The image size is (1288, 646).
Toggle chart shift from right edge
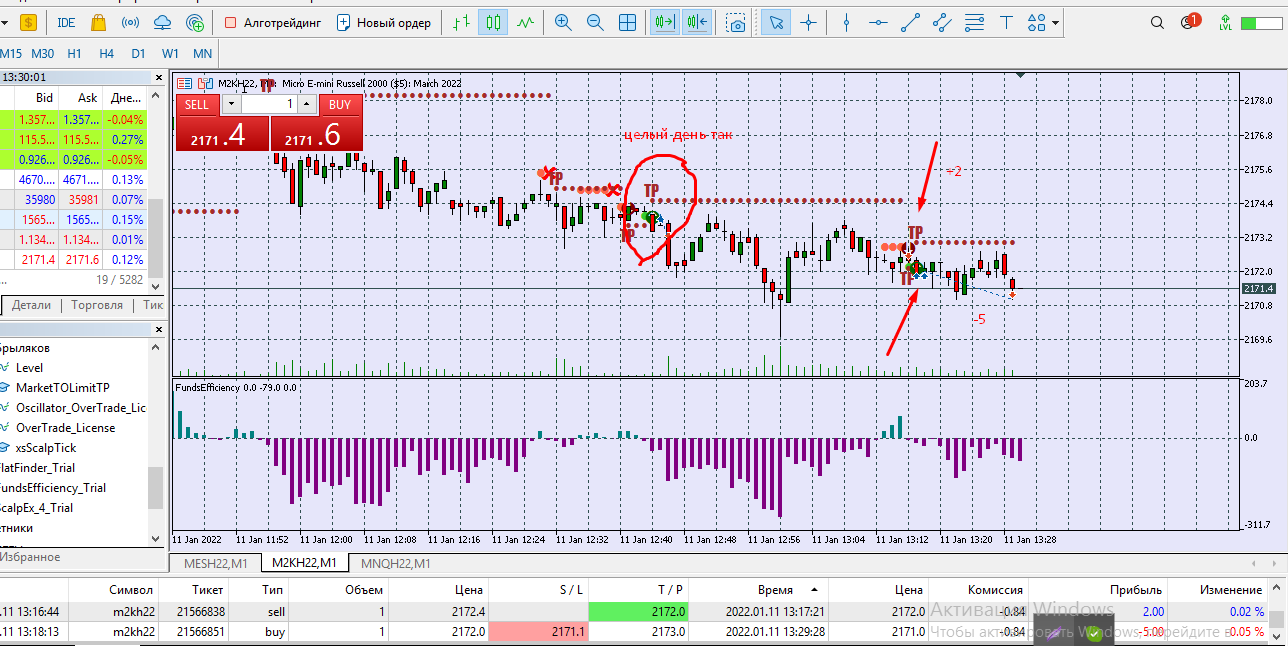point(697,22)
